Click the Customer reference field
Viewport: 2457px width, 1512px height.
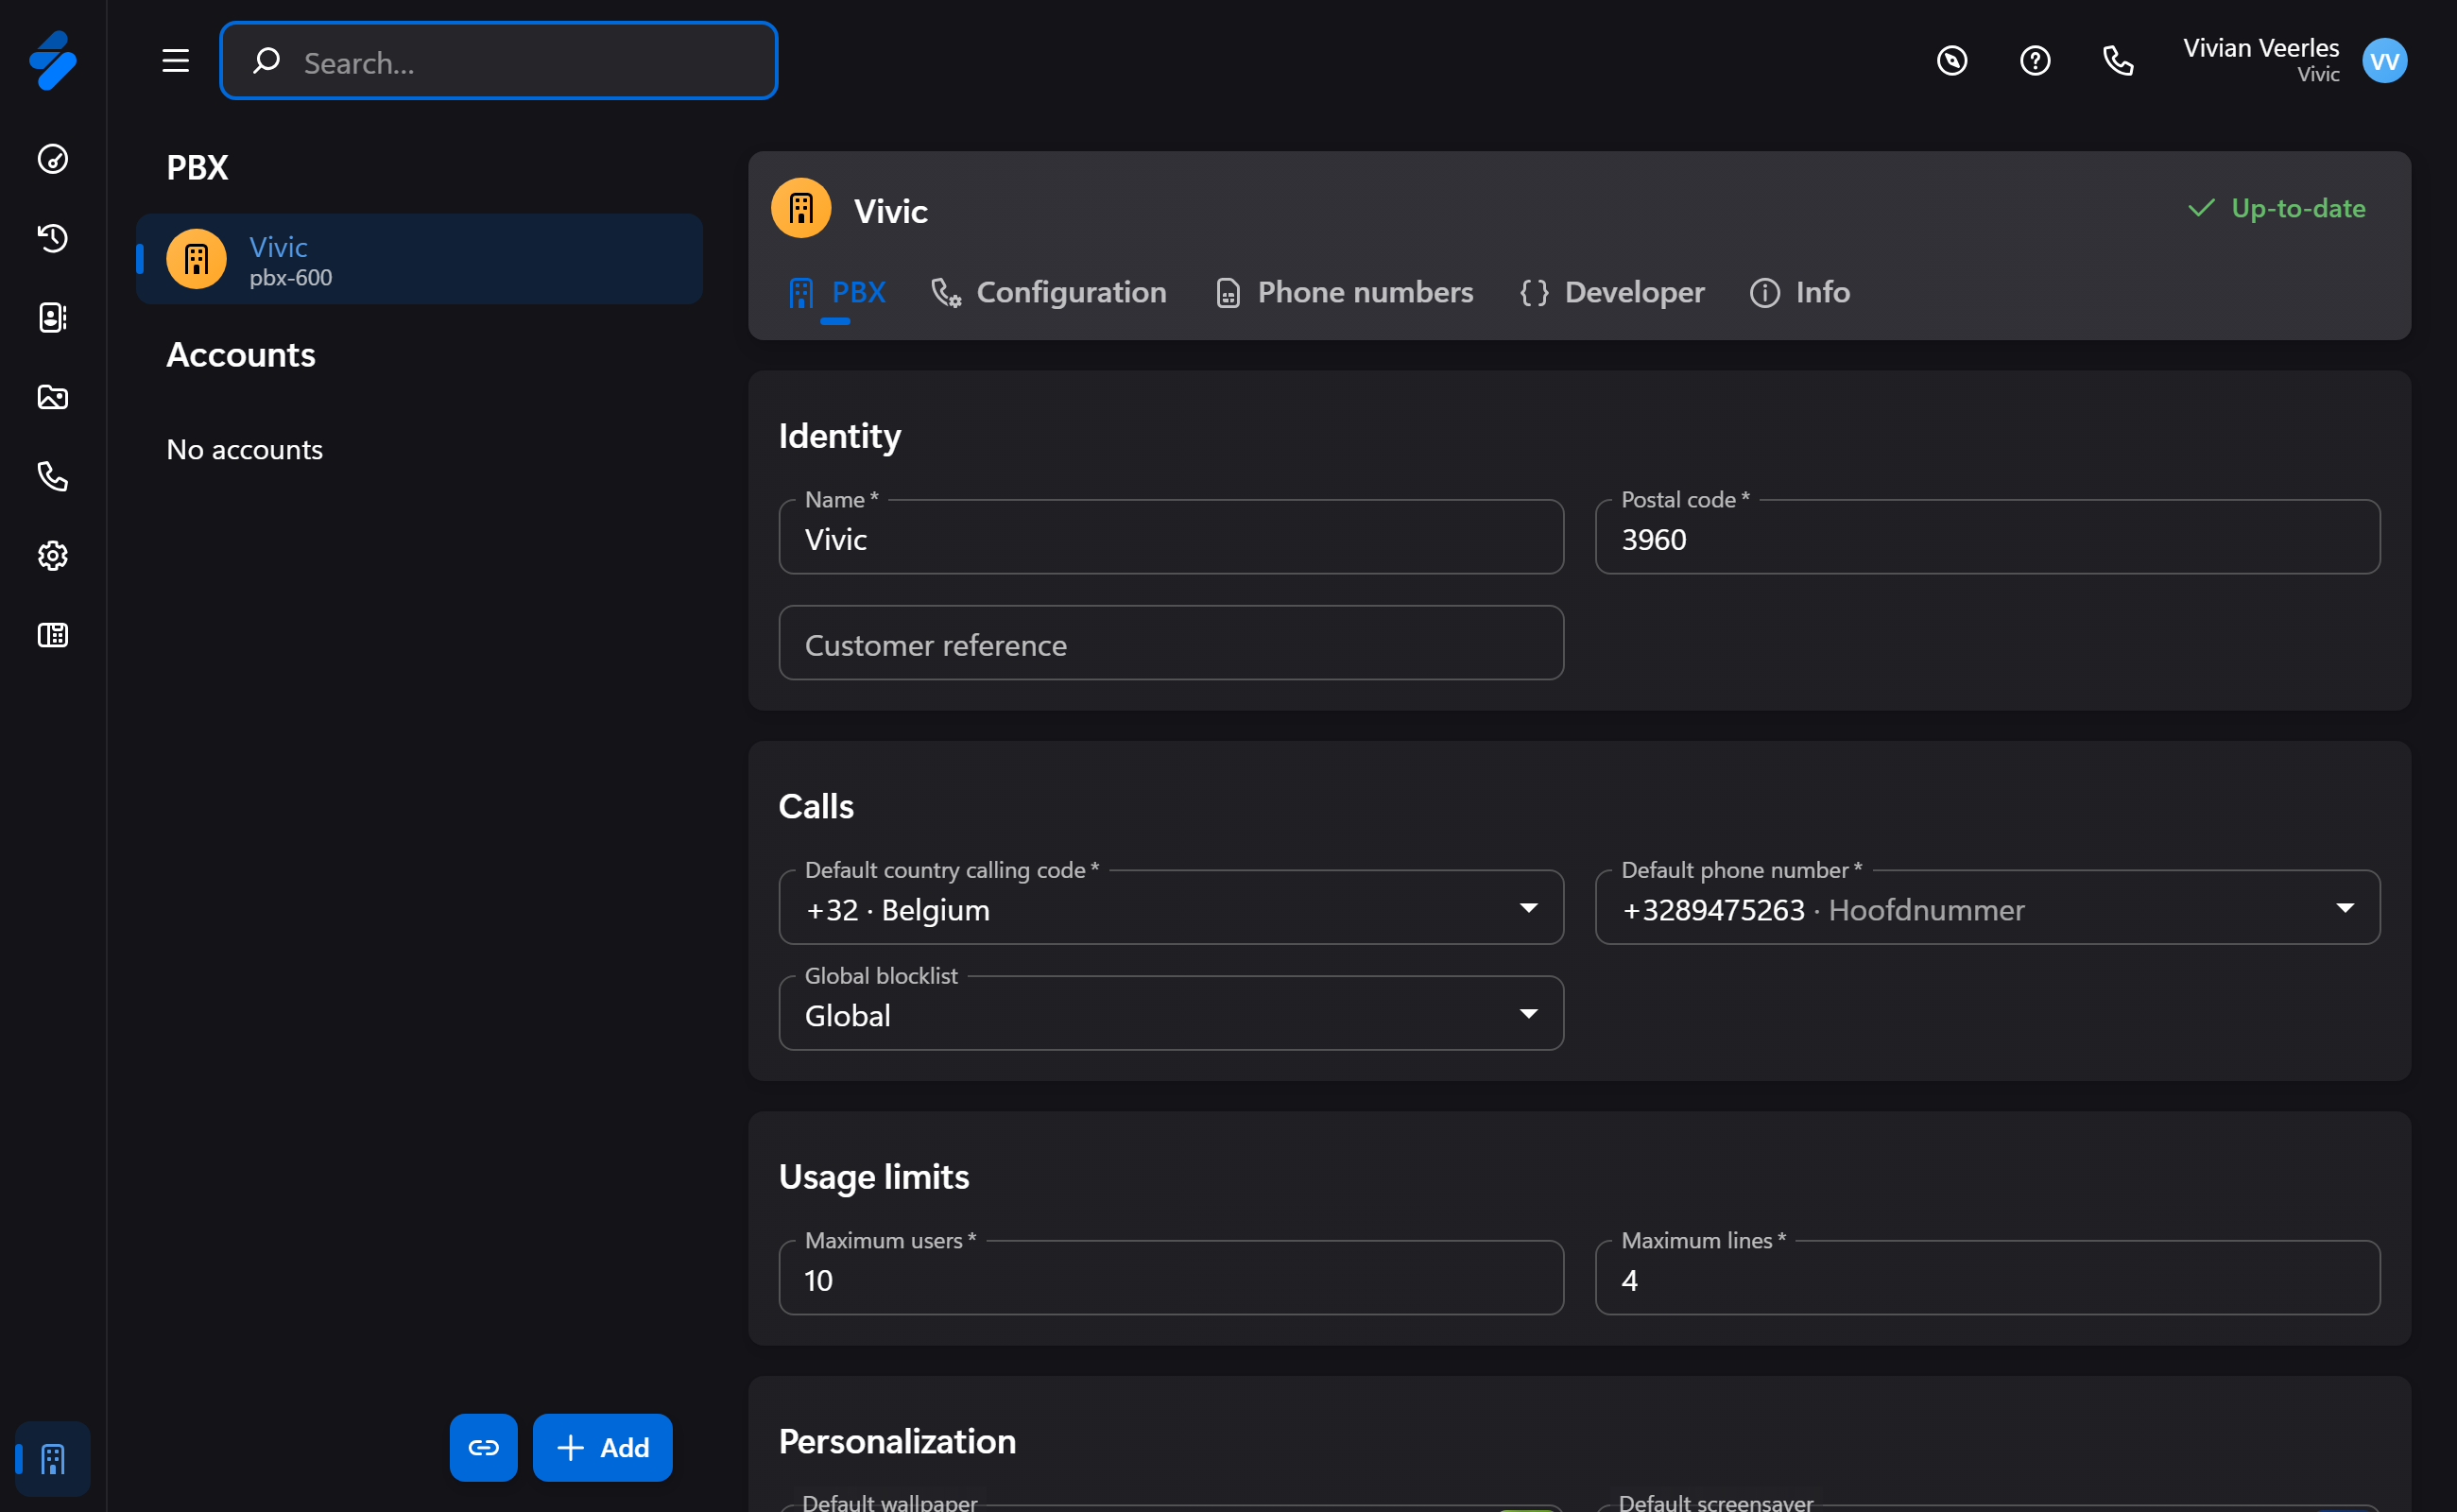[x=1171, y=643]
